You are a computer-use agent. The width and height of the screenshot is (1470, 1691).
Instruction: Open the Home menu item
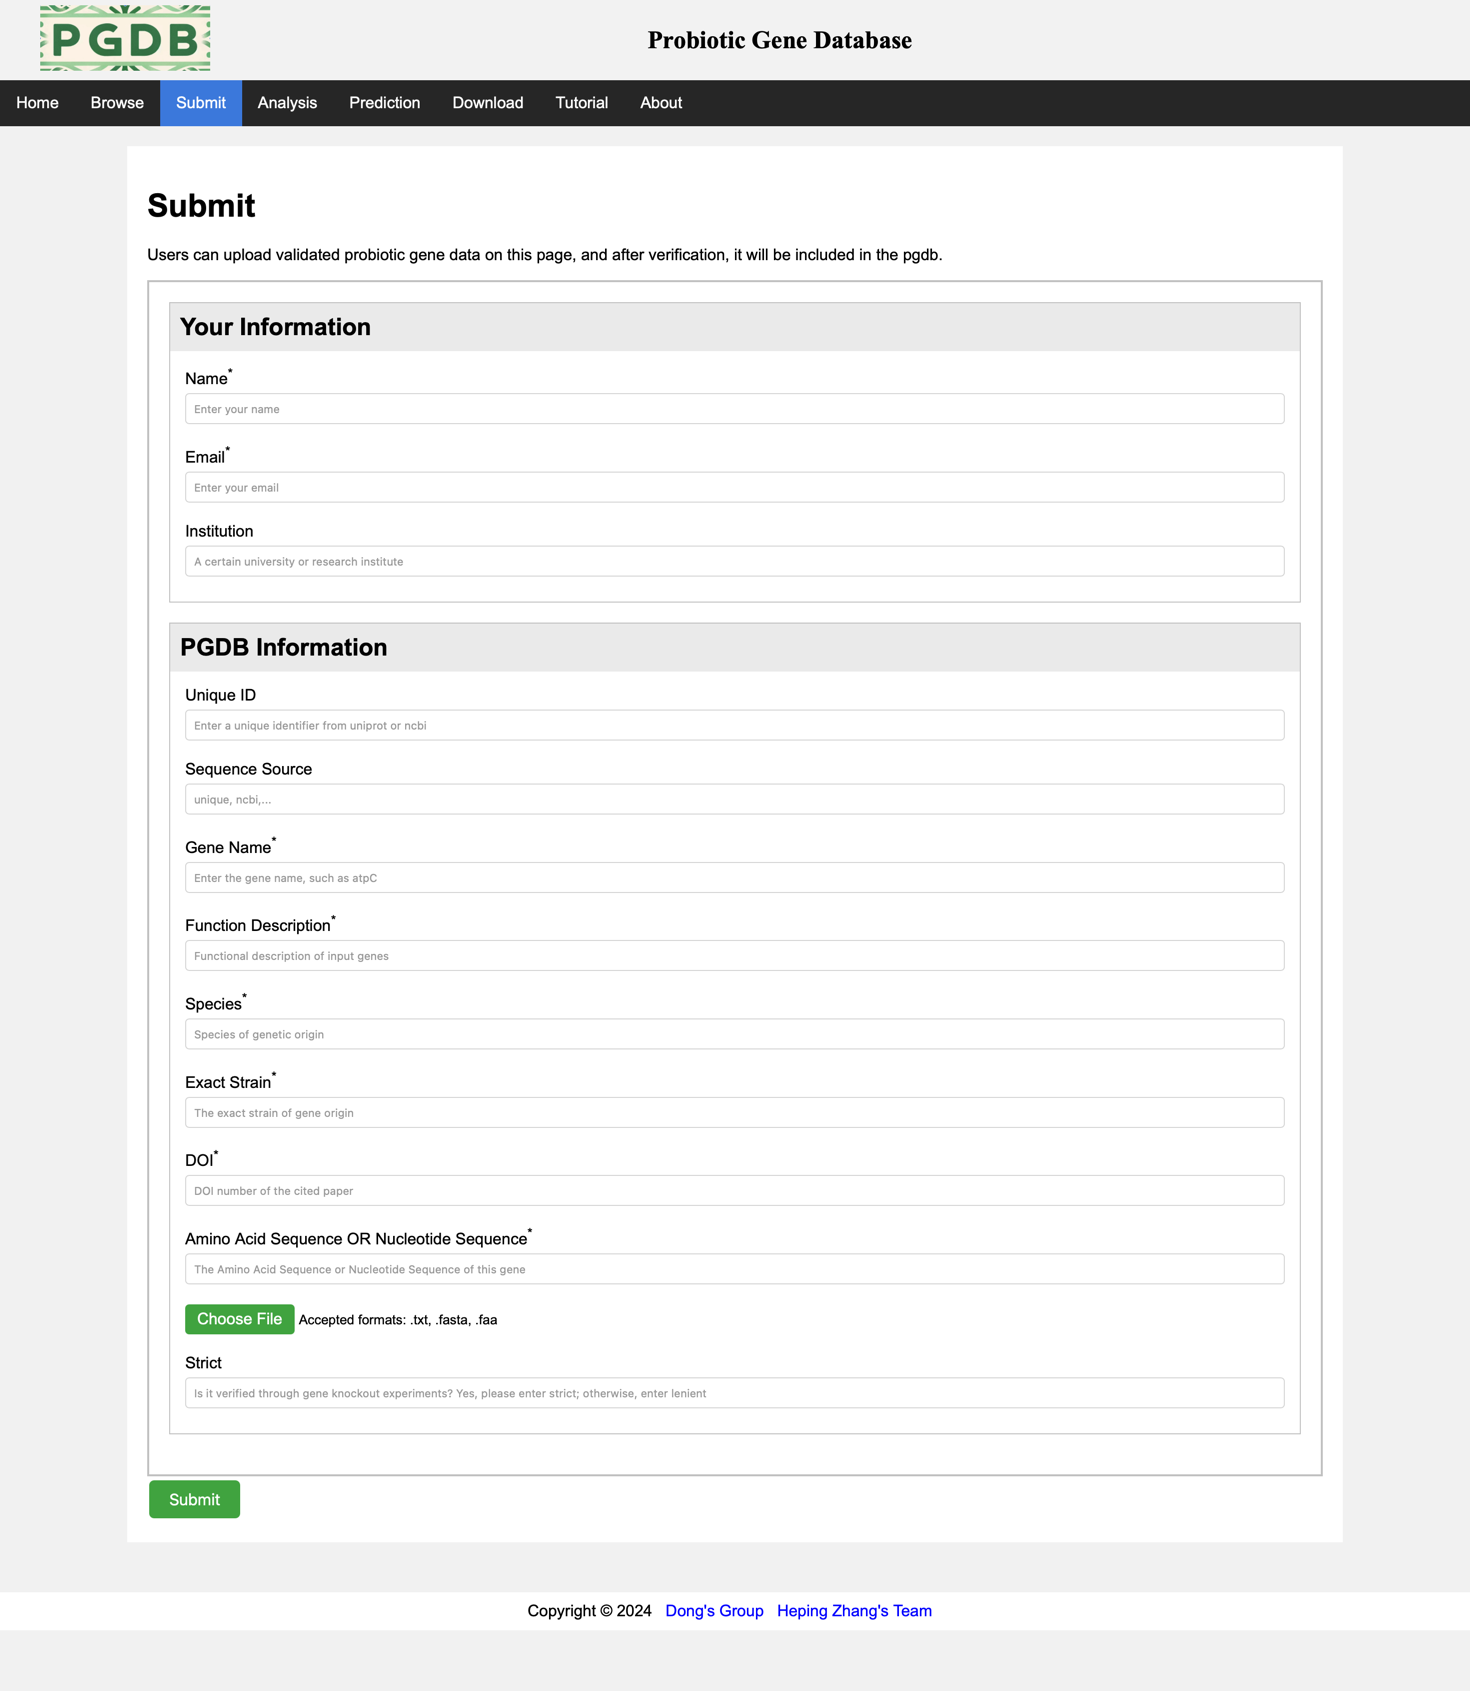click(37, 103)
